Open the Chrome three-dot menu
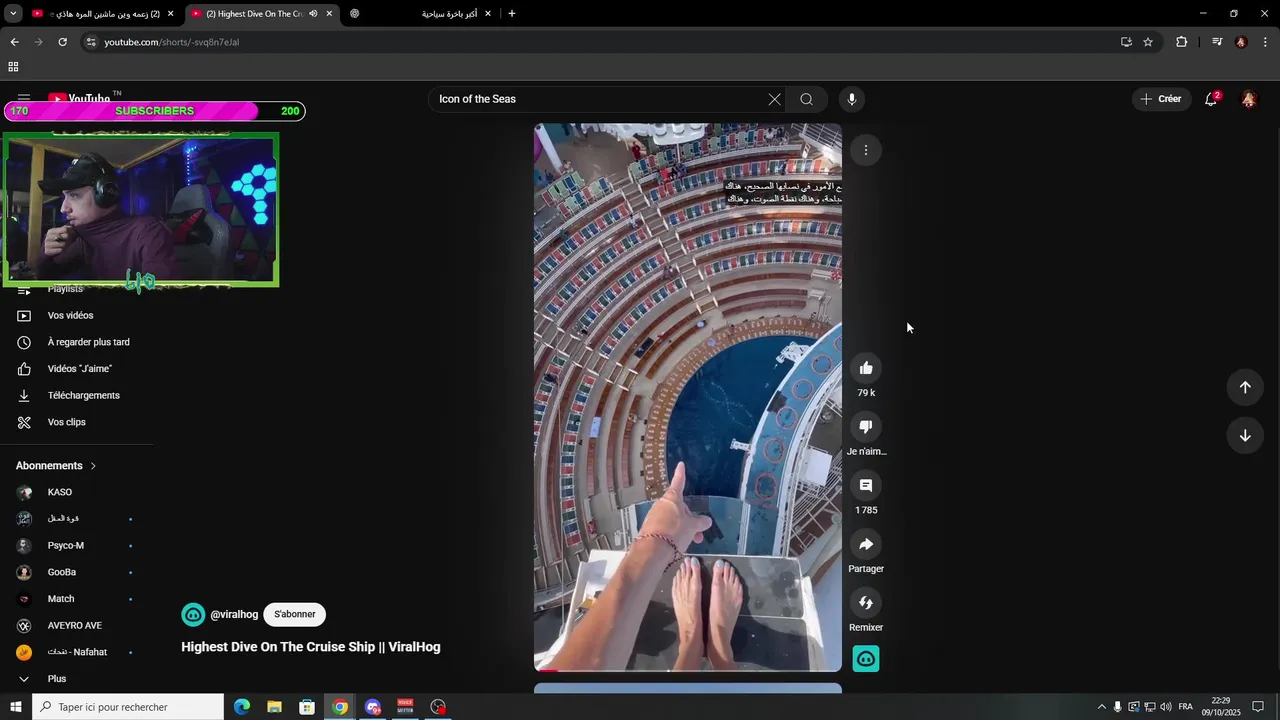This screenshot has width=1280, height=720. click(x=1266, y=42)
